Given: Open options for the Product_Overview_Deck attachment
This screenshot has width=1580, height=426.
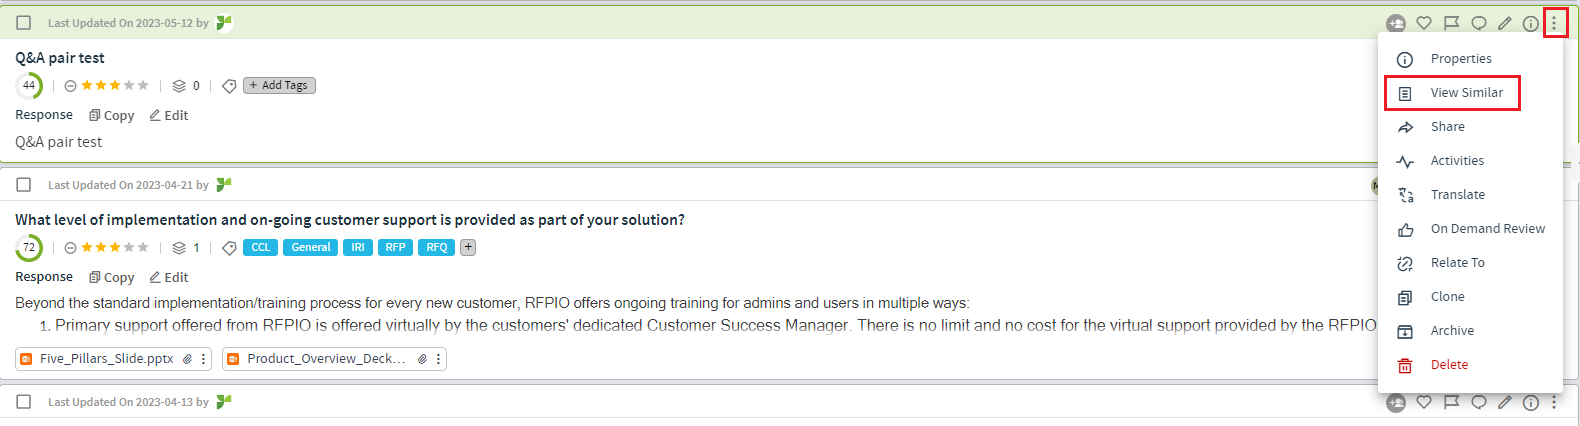Looking at the screenshot, I should (438, 359).
